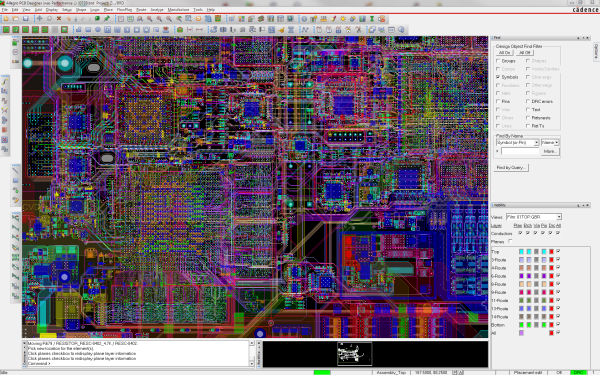Click the first green square toolbar icon
The width and height of the screenshot is (600, 375).
click(x=6, y=29)
